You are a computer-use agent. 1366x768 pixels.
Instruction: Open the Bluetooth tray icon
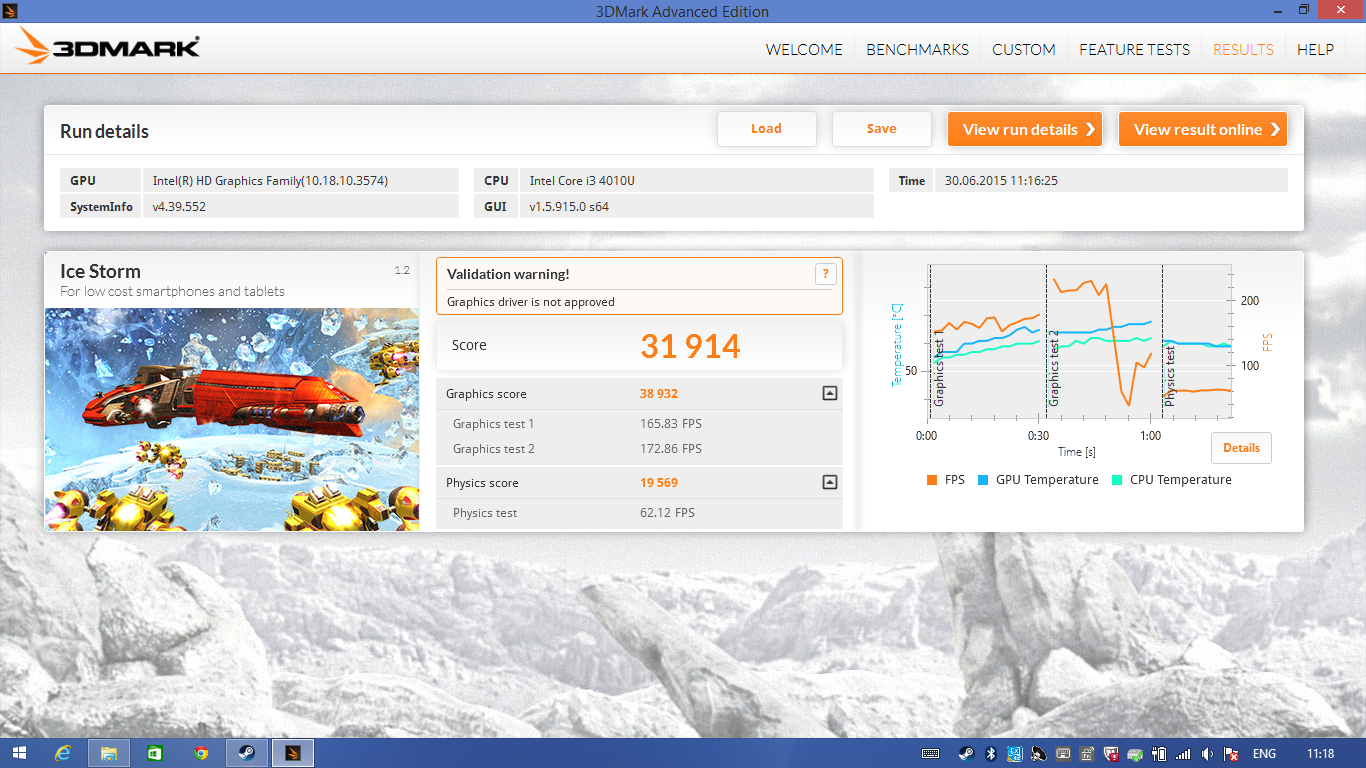990,754
